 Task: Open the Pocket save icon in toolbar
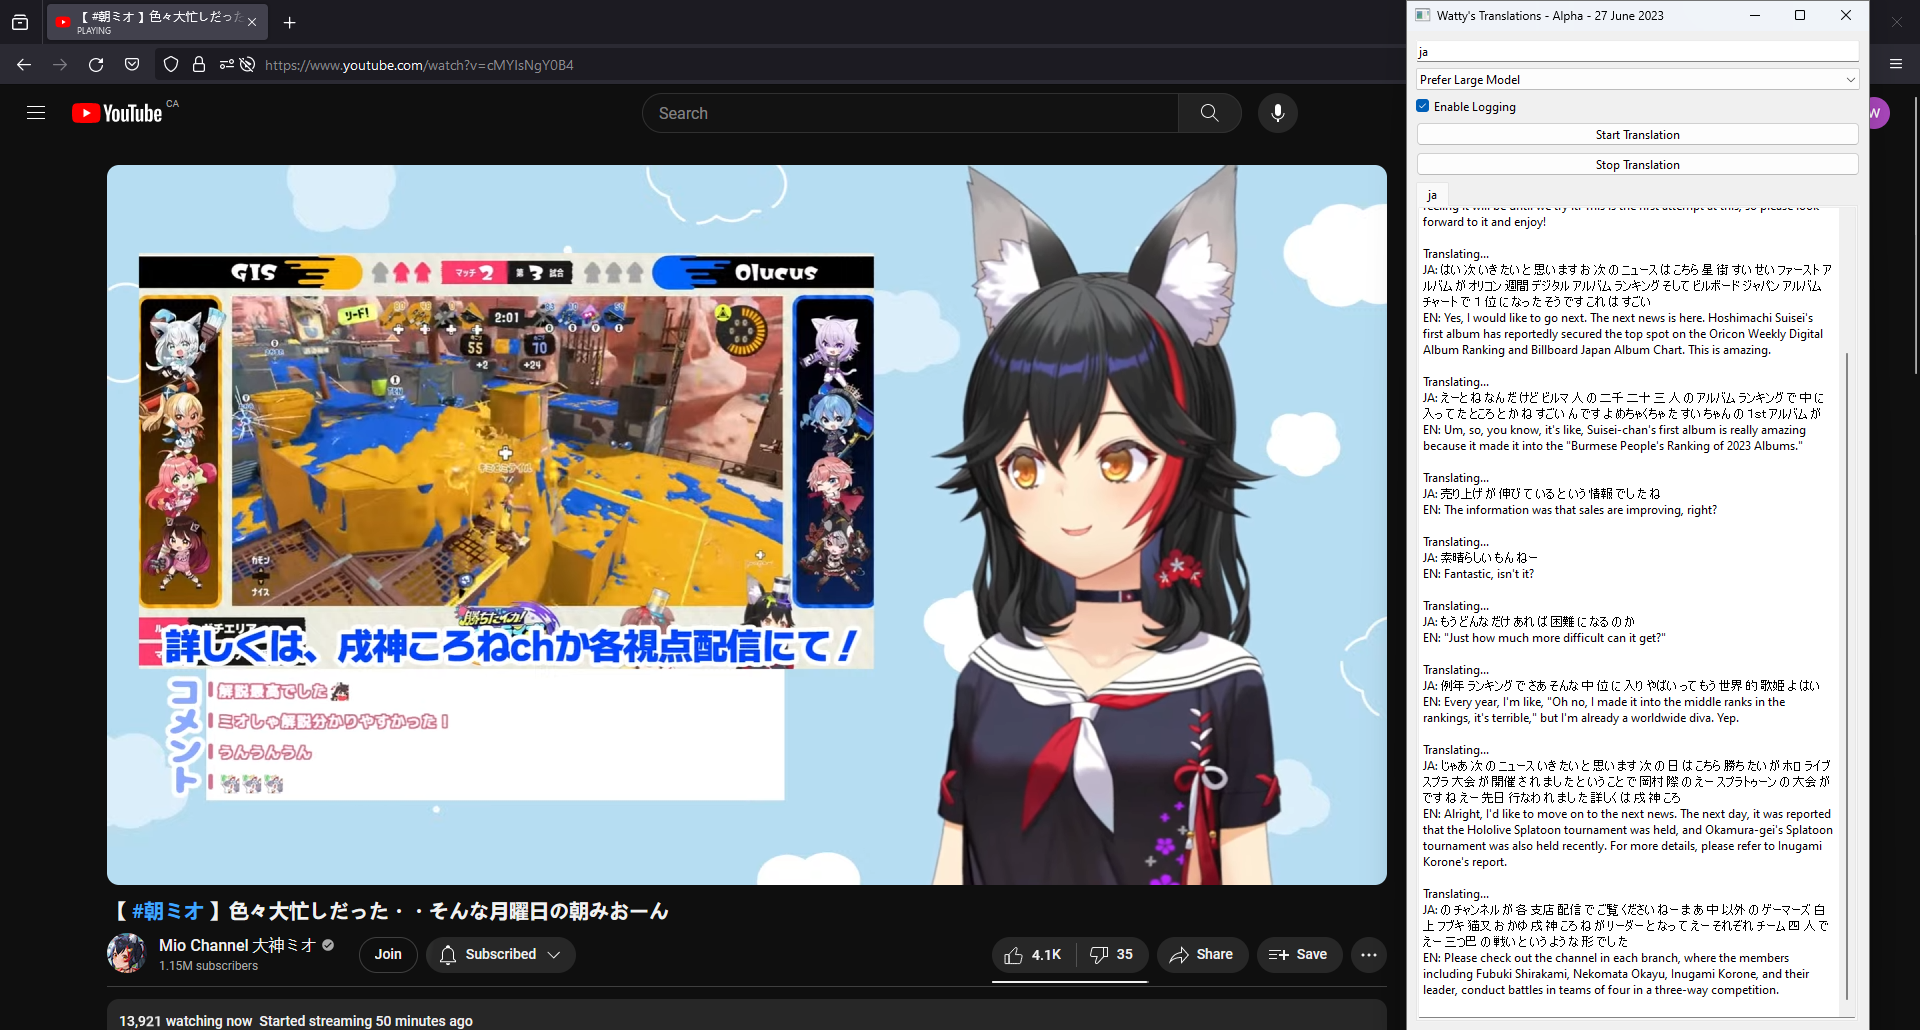(132, 65)
